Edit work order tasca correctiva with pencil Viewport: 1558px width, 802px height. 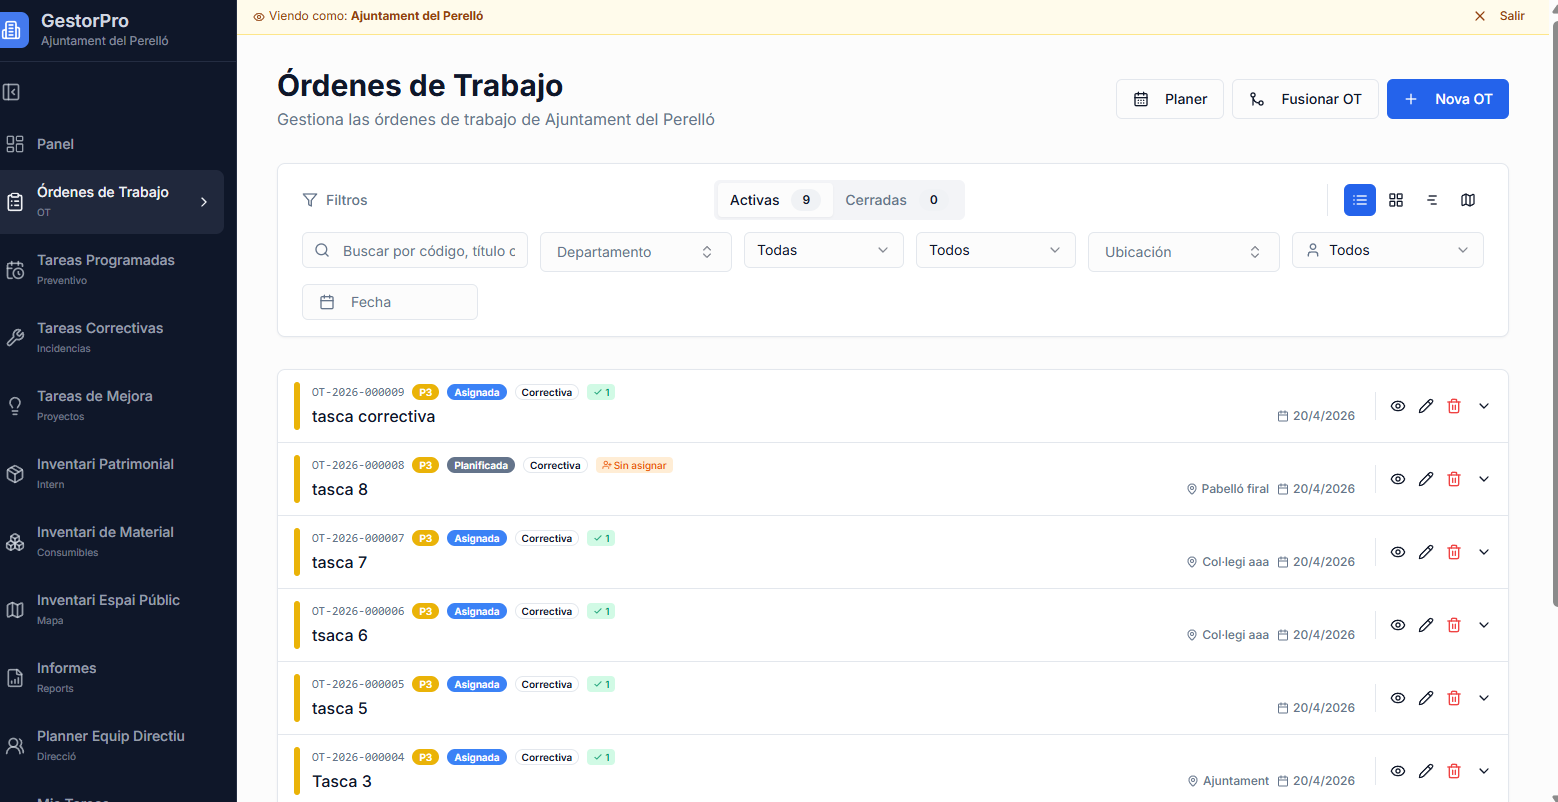[x=1426, y=406]
